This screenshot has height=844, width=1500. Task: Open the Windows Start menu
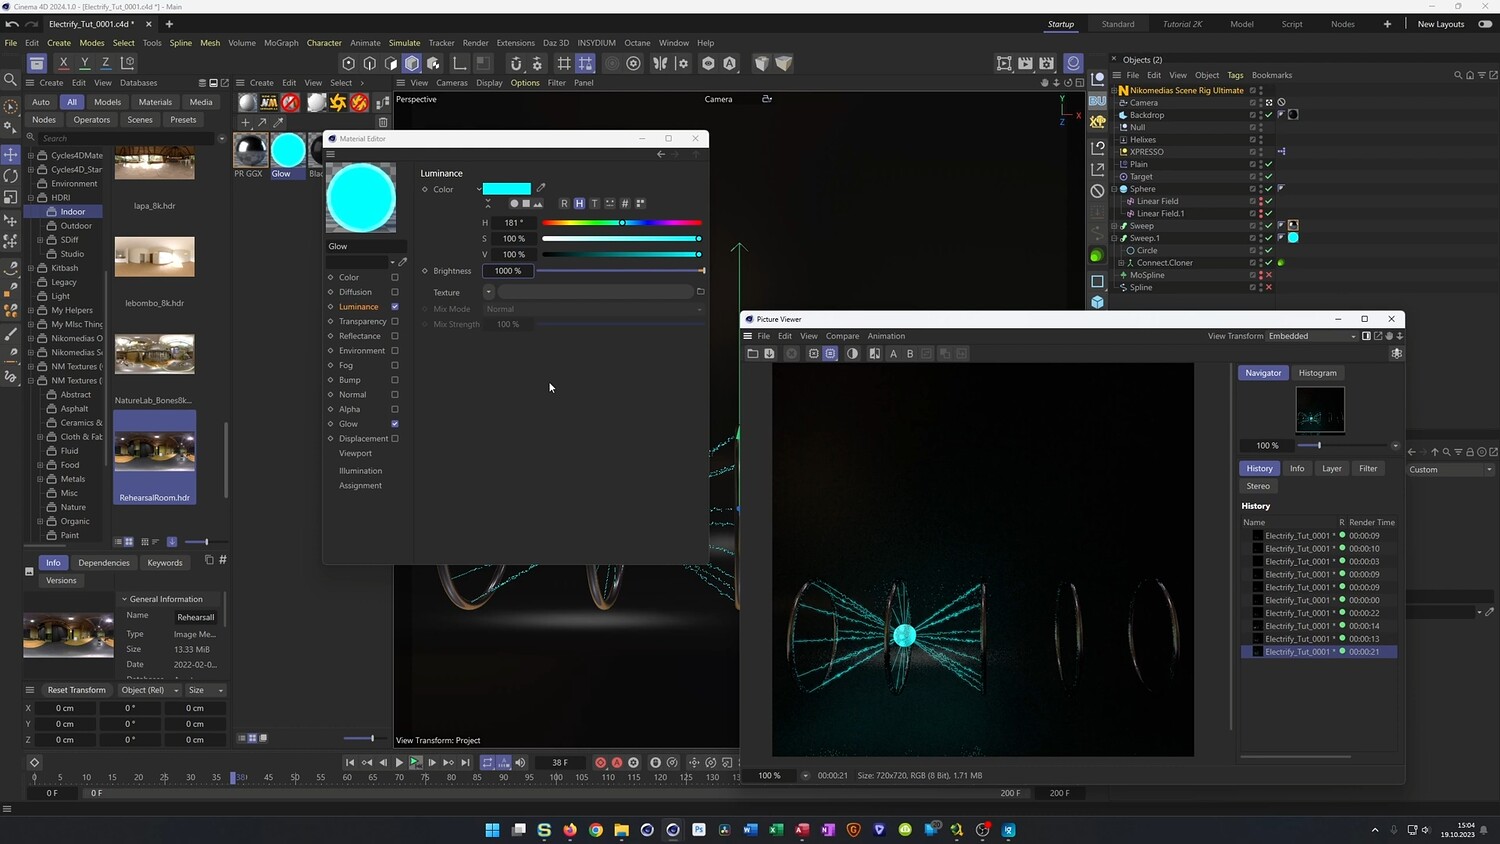click(492, 829)
